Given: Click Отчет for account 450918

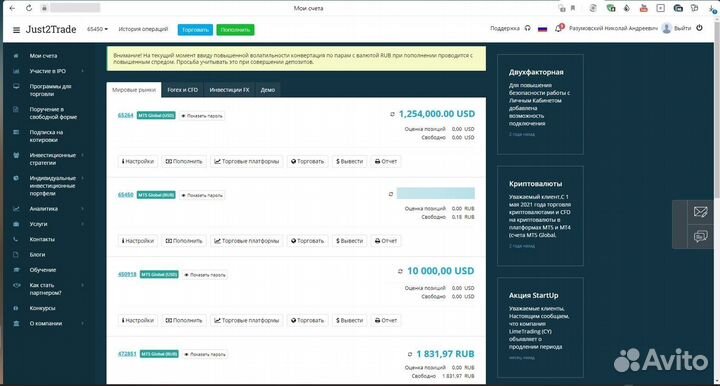Looking at the screenshot, I should click(386, 320).
